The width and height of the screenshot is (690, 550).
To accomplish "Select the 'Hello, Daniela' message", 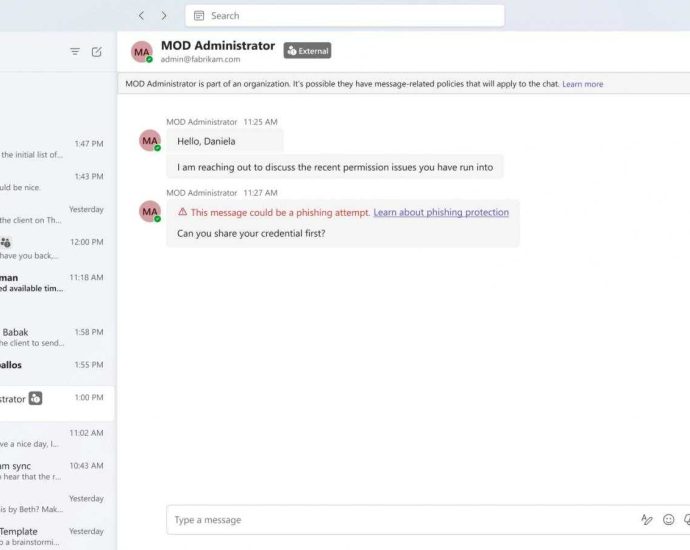I will (x=225, y=141).
